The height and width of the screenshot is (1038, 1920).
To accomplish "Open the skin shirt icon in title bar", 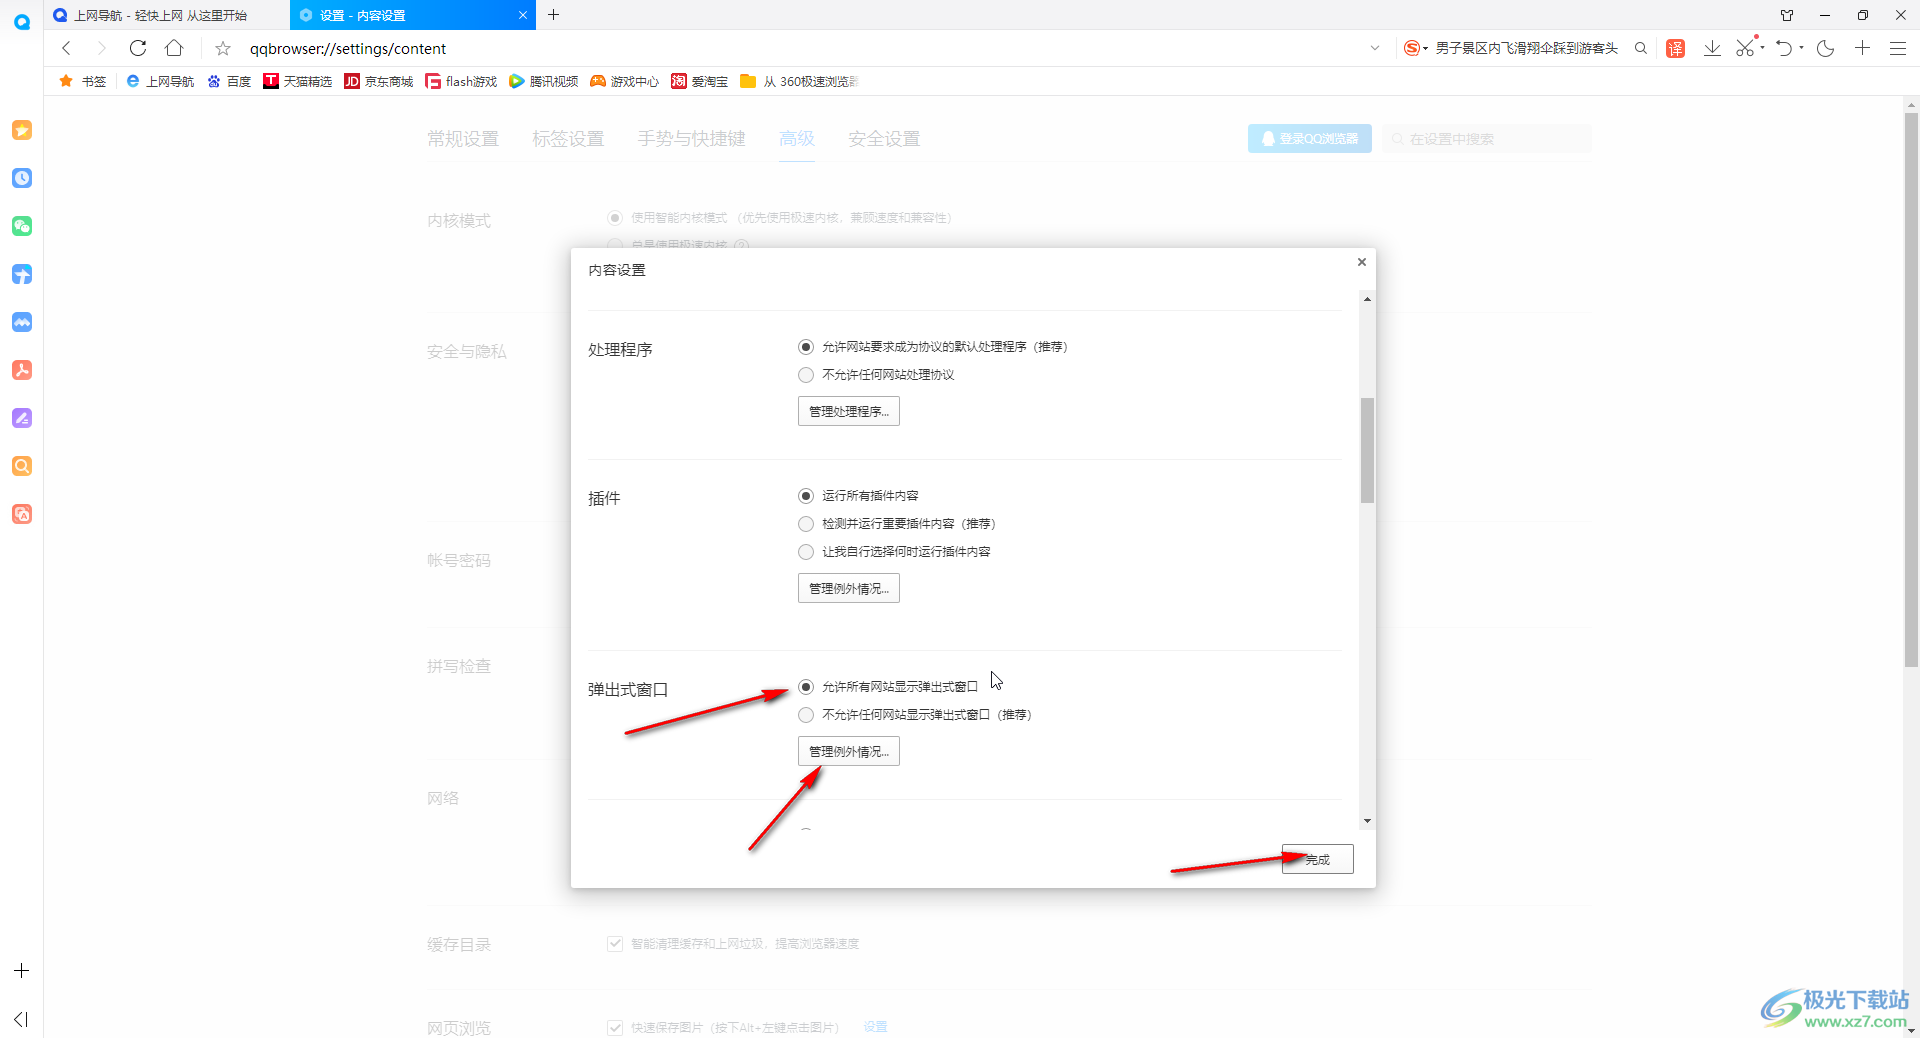I will coord(1787,15).
